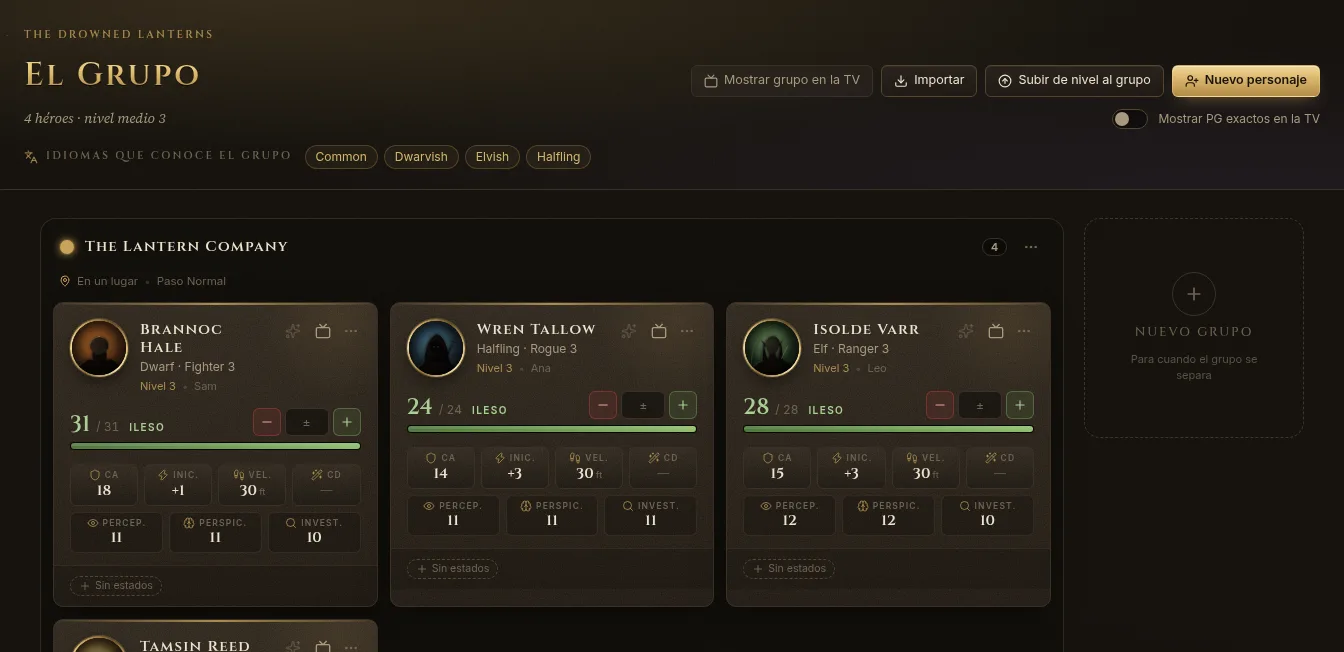This screenshot has width=1344, height=652.
Task: Click Isolde Varr's ± hit point field
Action: coord(980,405)
